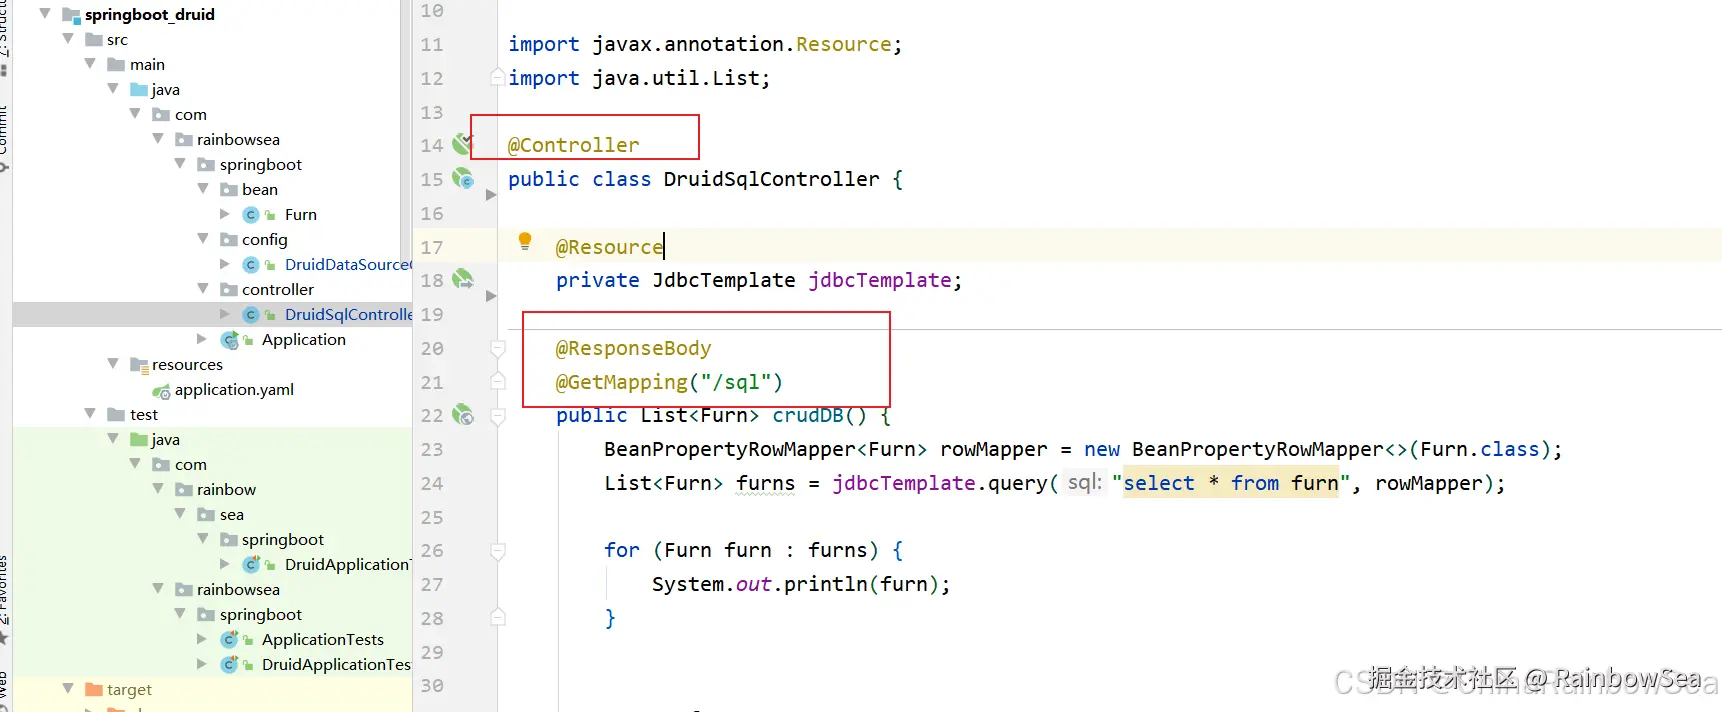Select the target folder

[129, 689]
